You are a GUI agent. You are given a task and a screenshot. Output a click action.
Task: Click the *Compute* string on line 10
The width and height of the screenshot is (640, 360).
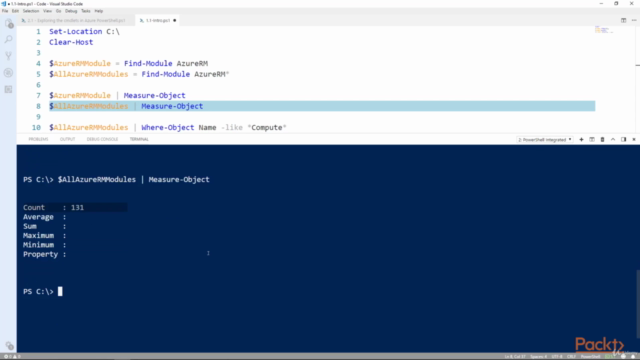(x=267, y=127)
